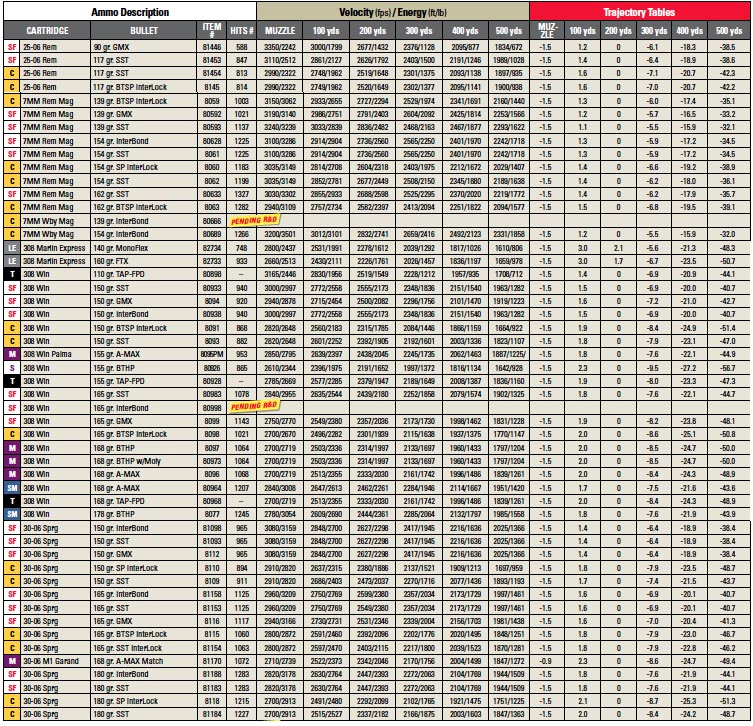Click the S badge for 155 gr. BTHP

point(12,368)
